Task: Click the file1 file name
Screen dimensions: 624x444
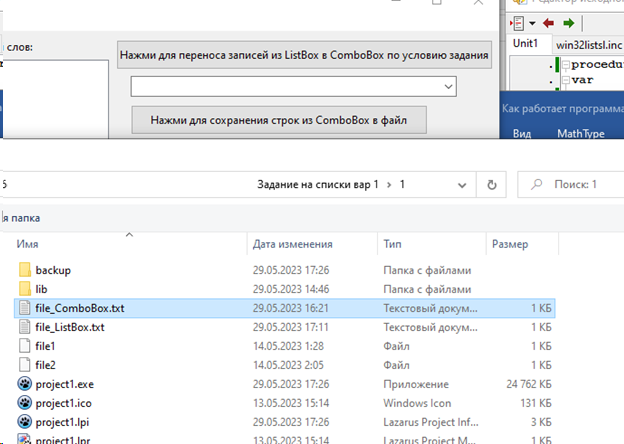Action: click(45, 346)
